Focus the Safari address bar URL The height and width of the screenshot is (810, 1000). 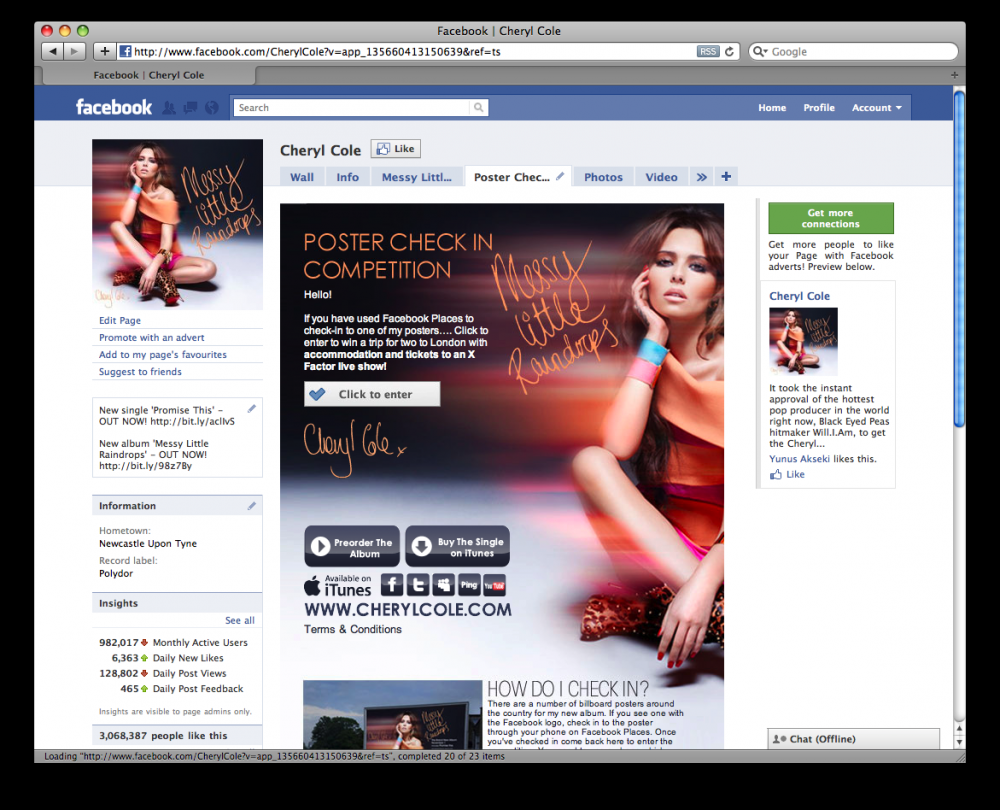pyautogui.click(x=408, y=52)
